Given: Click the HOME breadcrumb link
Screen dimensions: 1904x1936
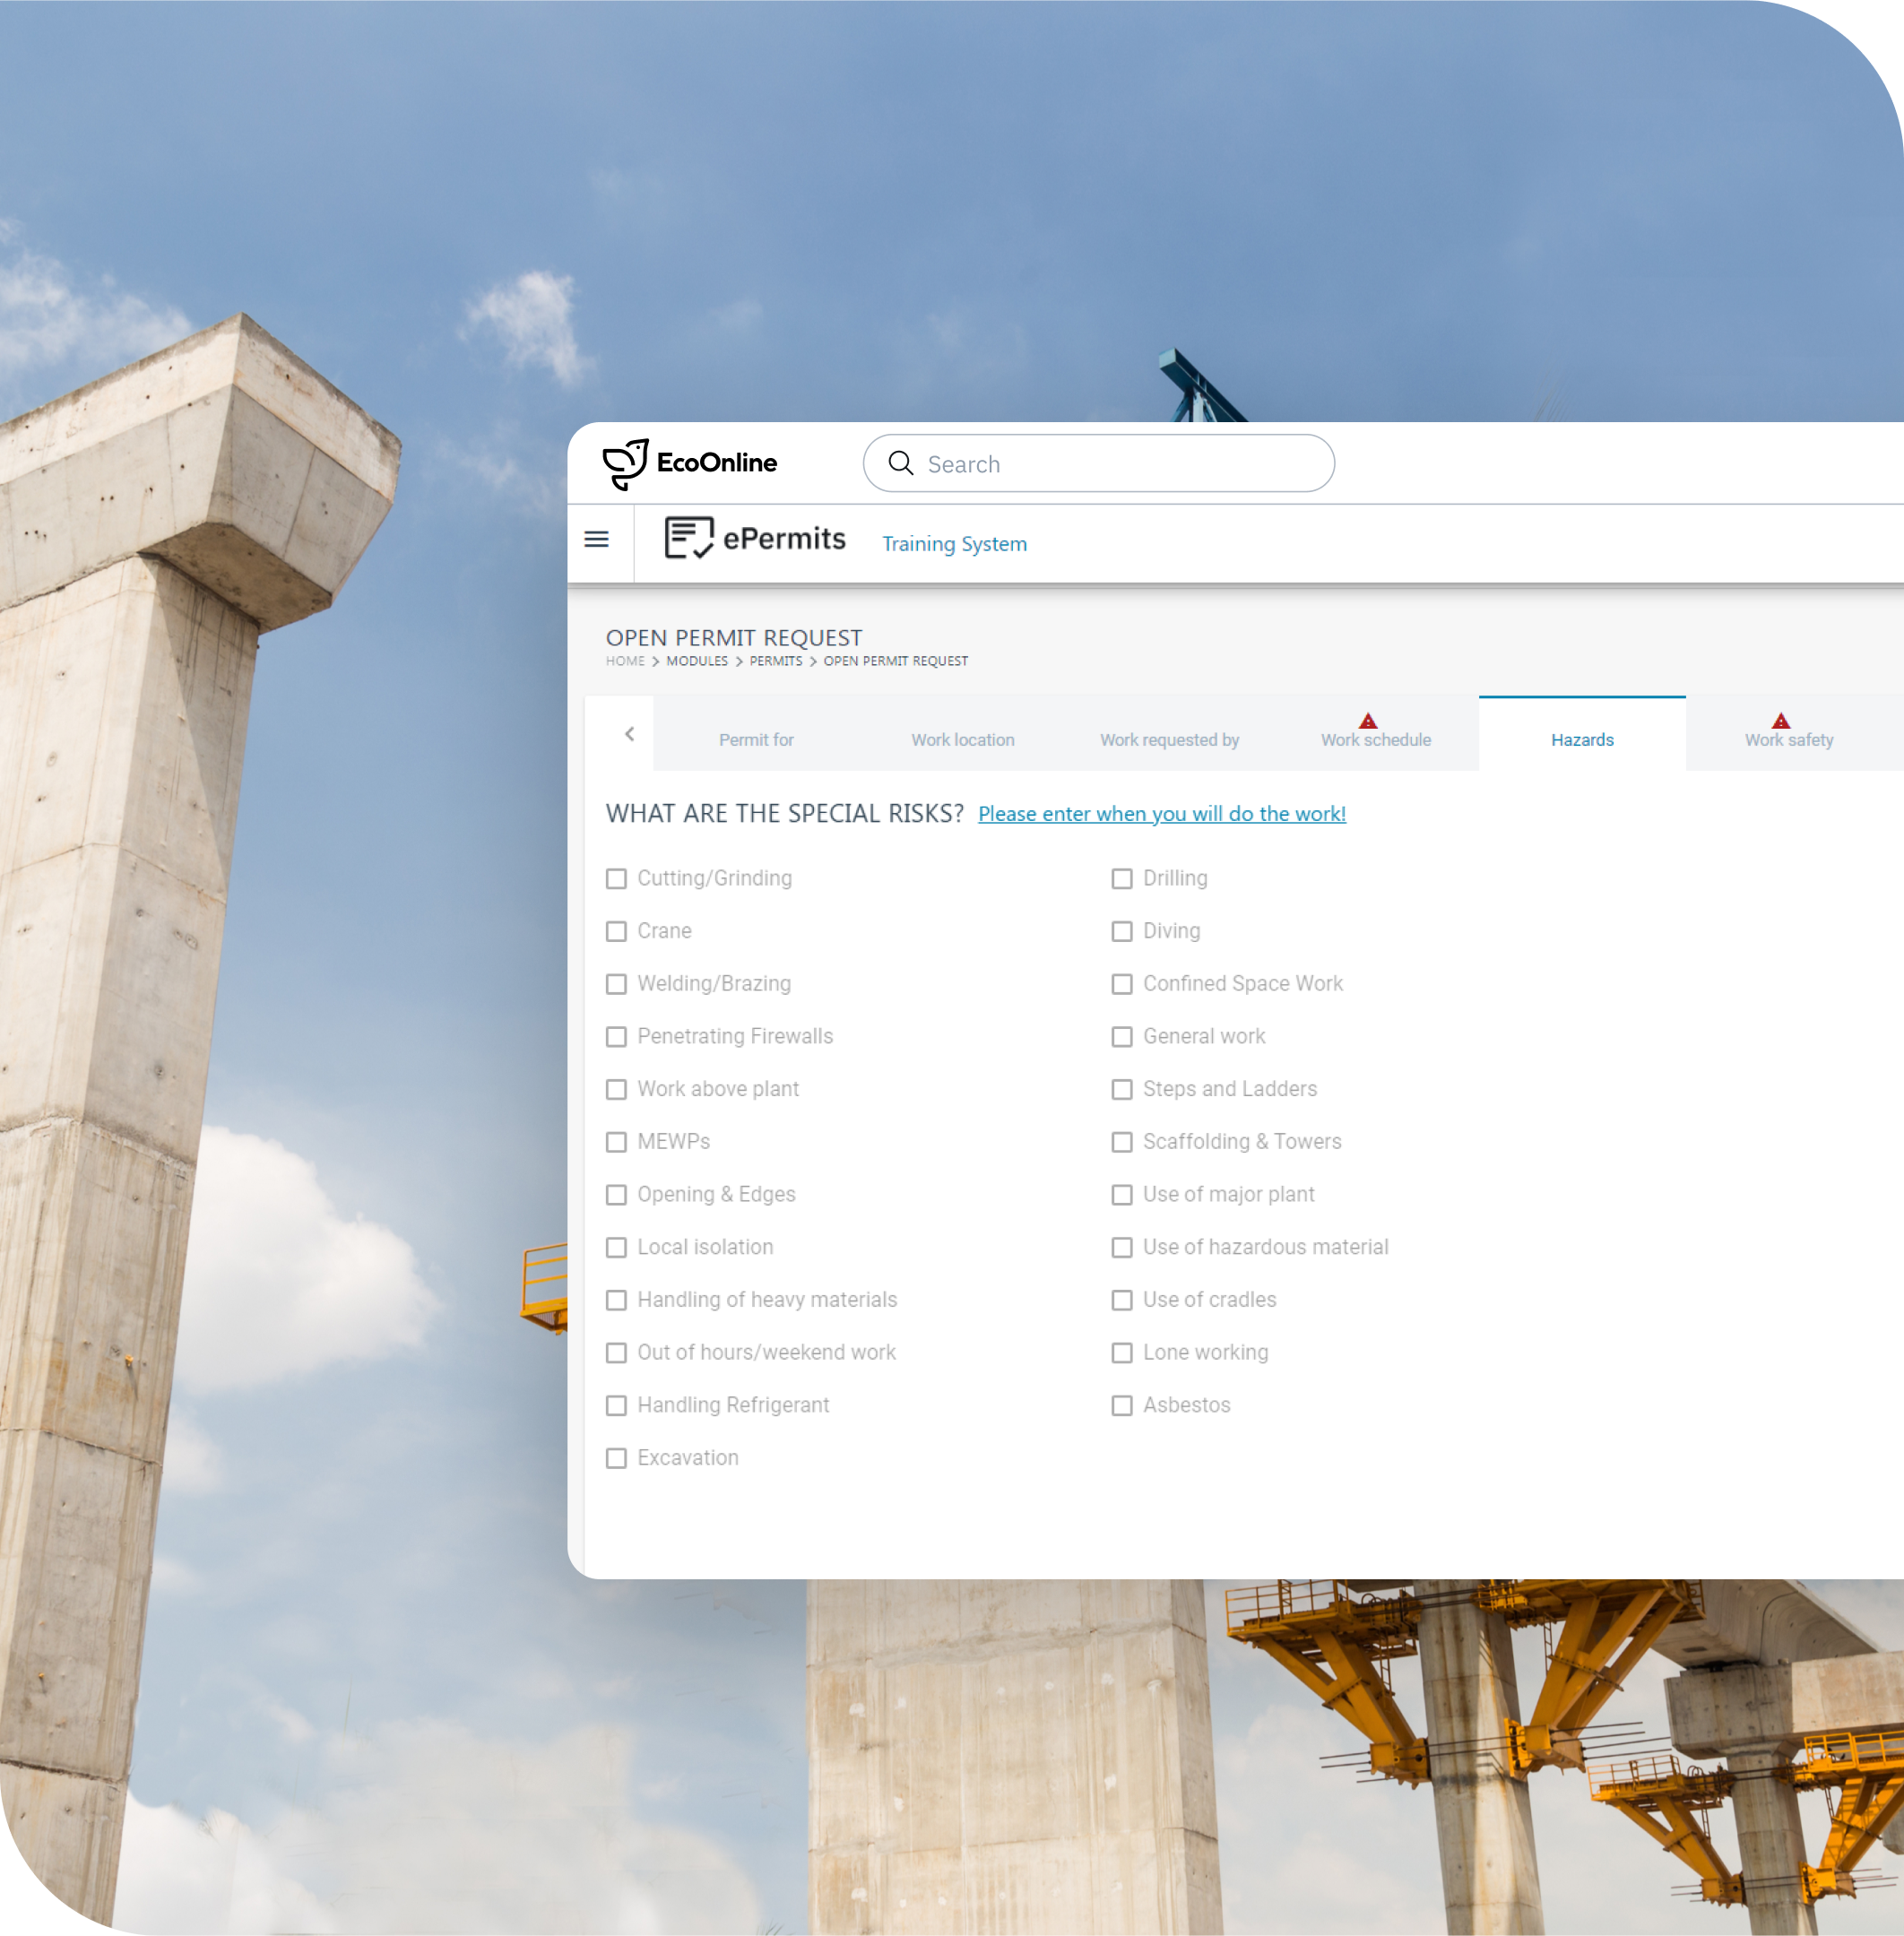Looking at the screenshot, I should pos(625,661).
